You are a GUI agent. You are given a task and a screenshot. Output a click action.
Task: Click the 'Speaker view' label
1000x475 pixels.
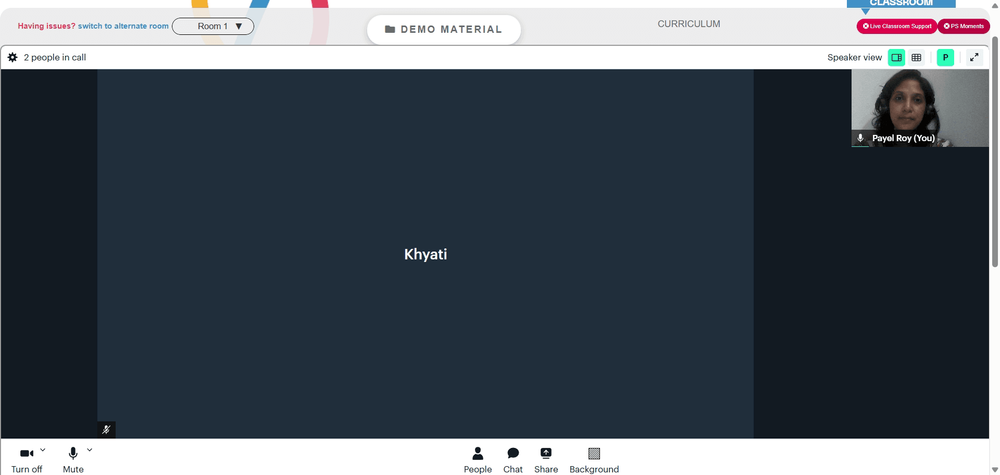(x=855, y=57)
